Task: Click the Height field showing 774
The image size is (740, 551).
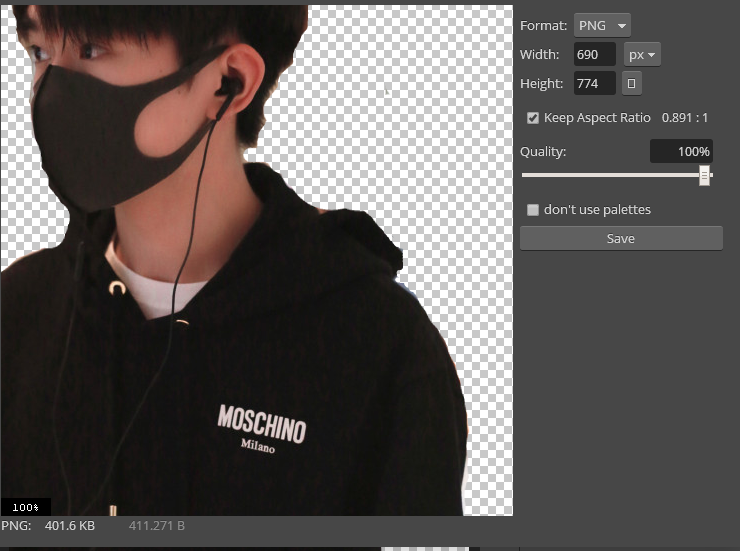Action: (595, 84)
